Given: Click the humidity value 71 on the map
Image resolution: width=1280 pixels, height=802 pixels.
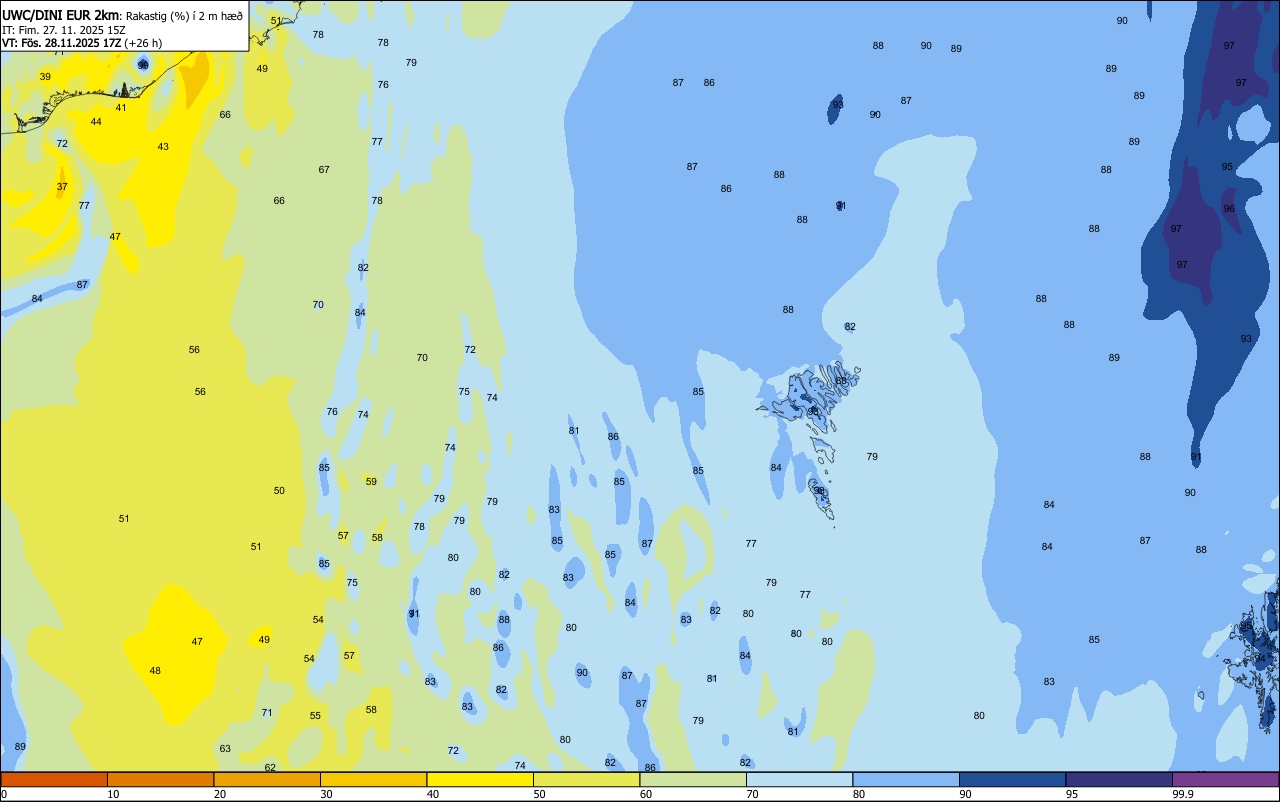Looking at the screenshot, I should [267, 713].
